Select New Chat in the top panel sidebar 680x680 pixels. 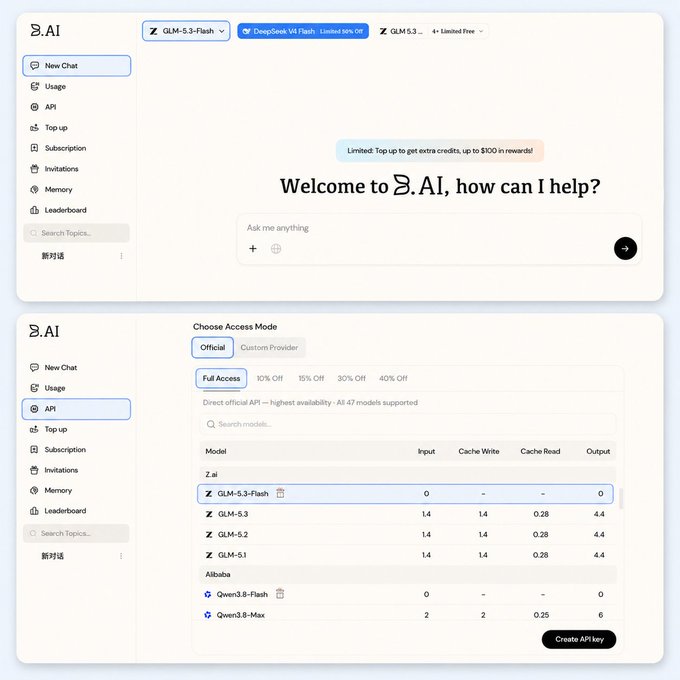[x=77, y=65]
